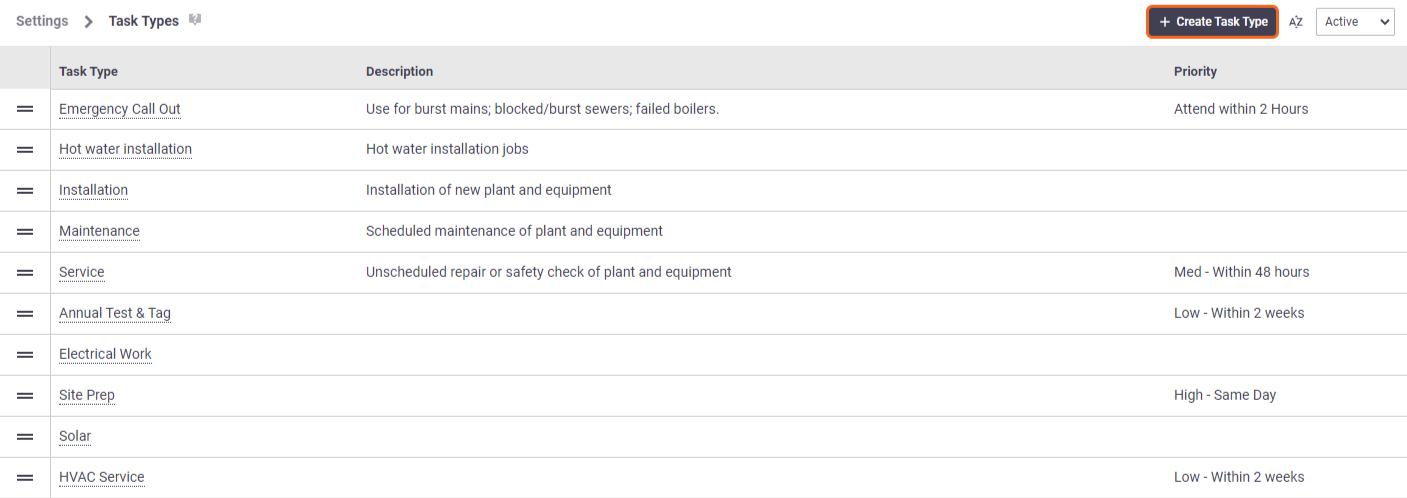This screenshot has height=498, width=1407.
Task: Open the Solar task type link
Action: [75, 436]
